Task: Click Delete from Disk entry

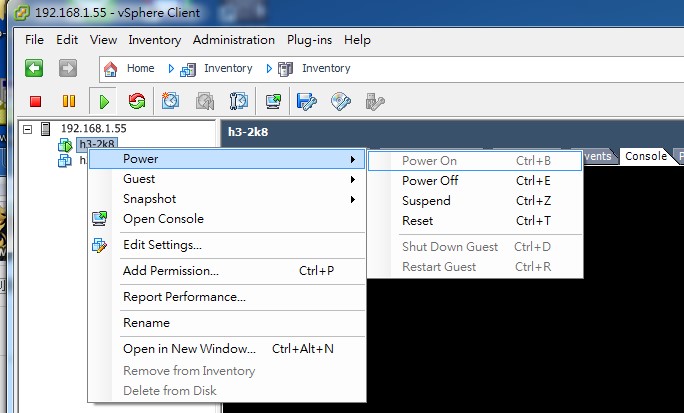Action: 227,390
